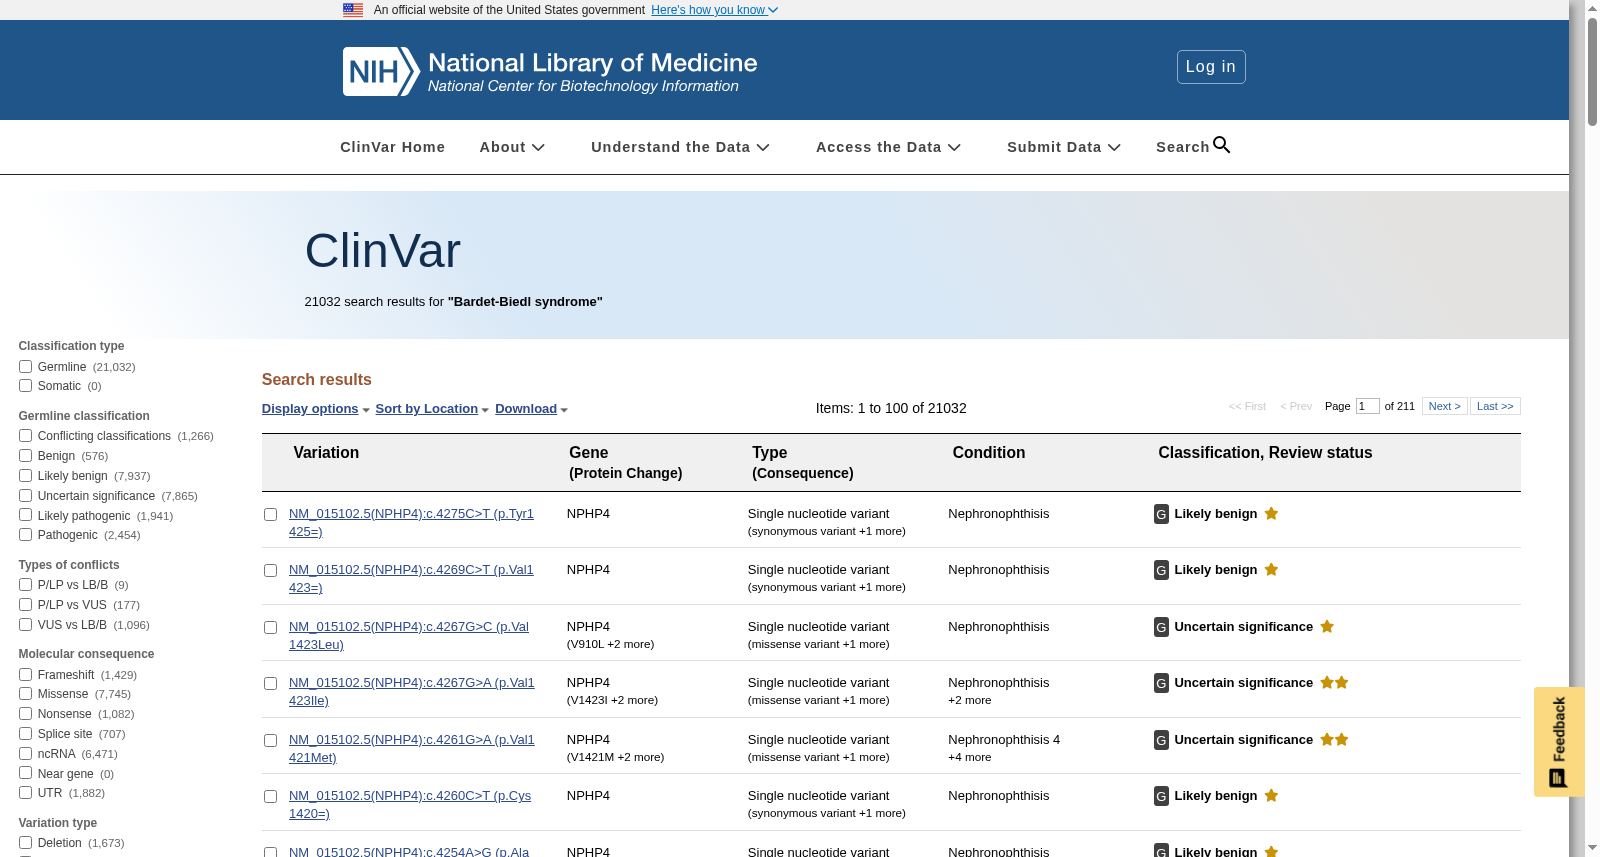Click G germline badge for c.4267G>C row

pos(1161,627)
